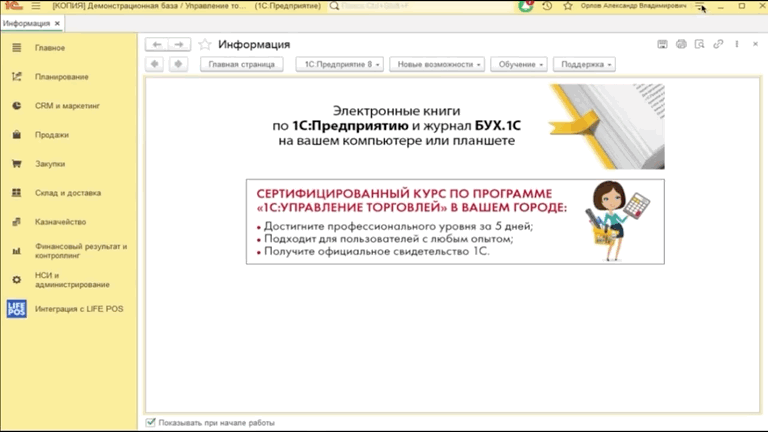Open CRM и маркетинг section
This screenshot has height=432, width=768.
[x=69, y=106]
